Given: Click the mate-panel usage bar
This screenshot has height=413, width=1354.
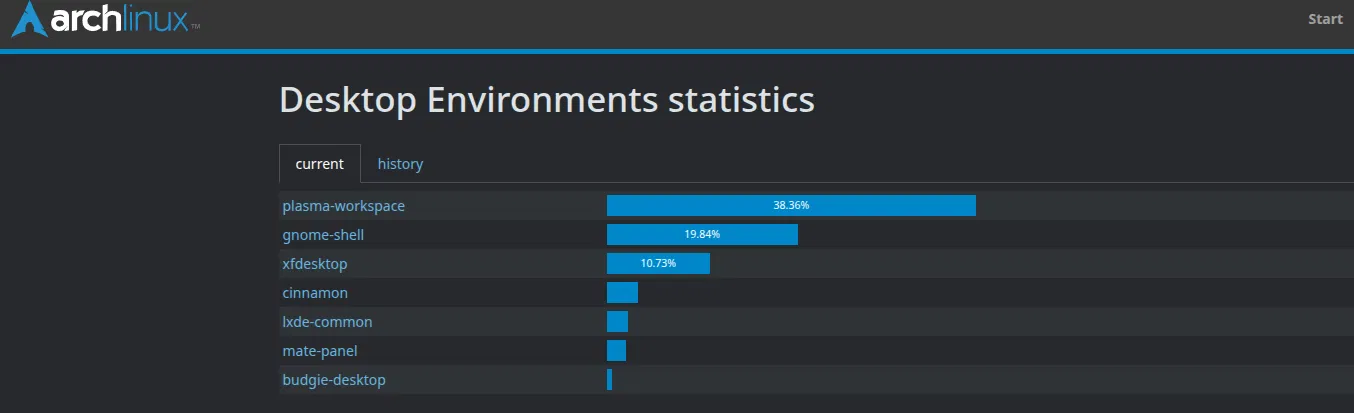Looking at the screenshot, I should pos(616,351).
